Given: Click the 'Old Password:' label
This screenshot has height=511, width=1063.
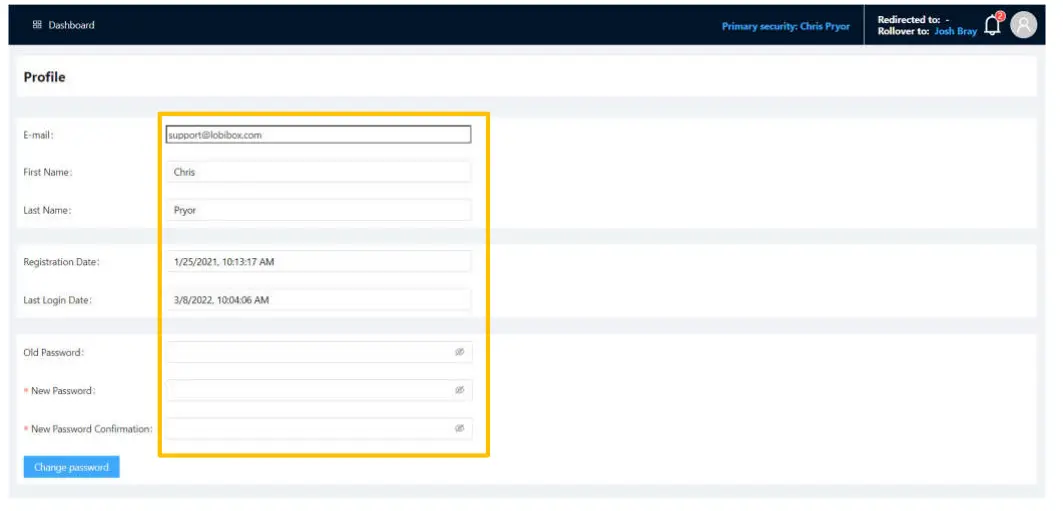Looking at the screenshot, I should coord(54,352).
